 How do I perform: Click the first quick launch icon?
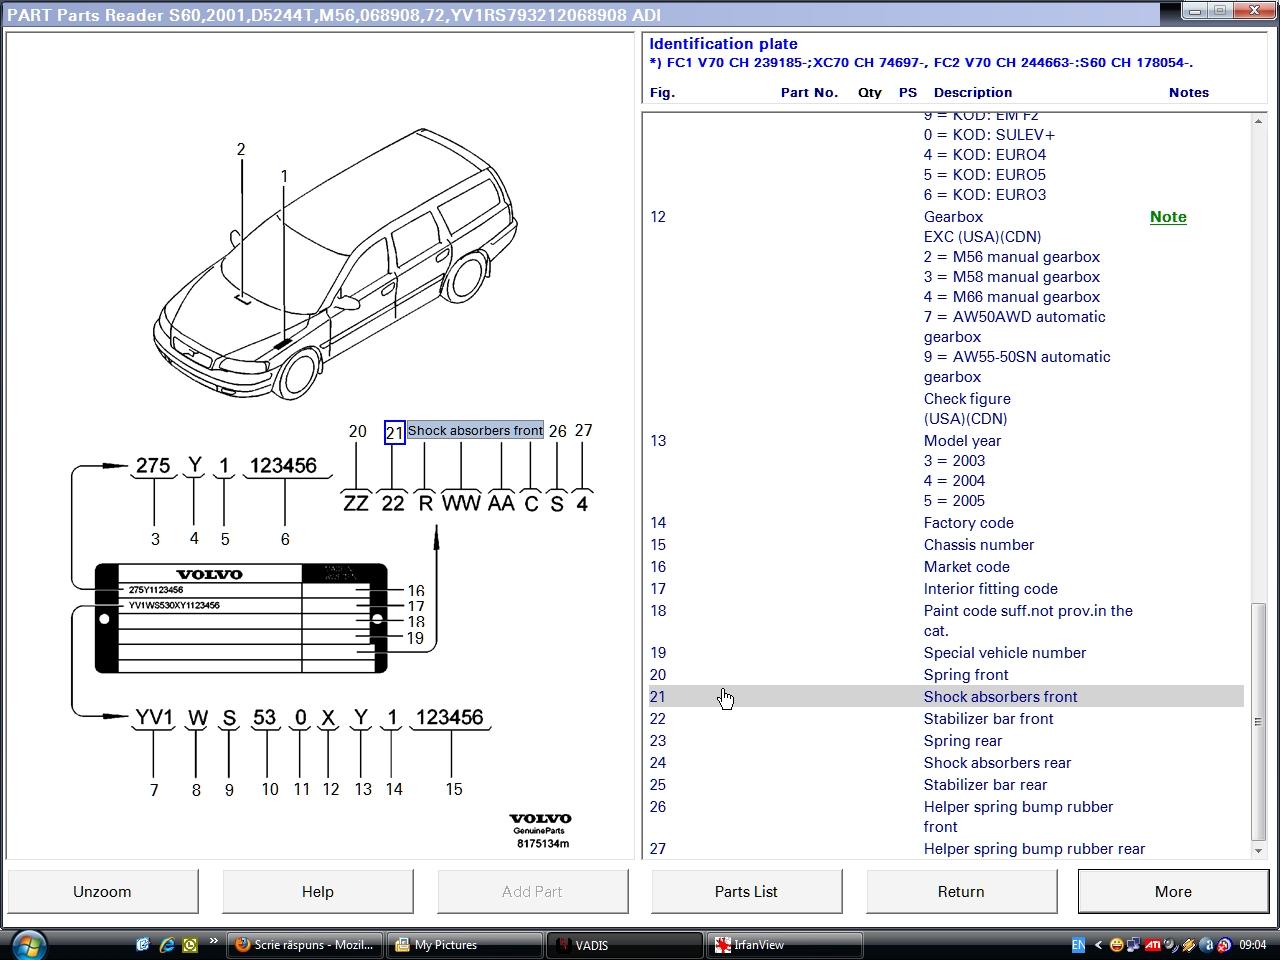point(143,944)
